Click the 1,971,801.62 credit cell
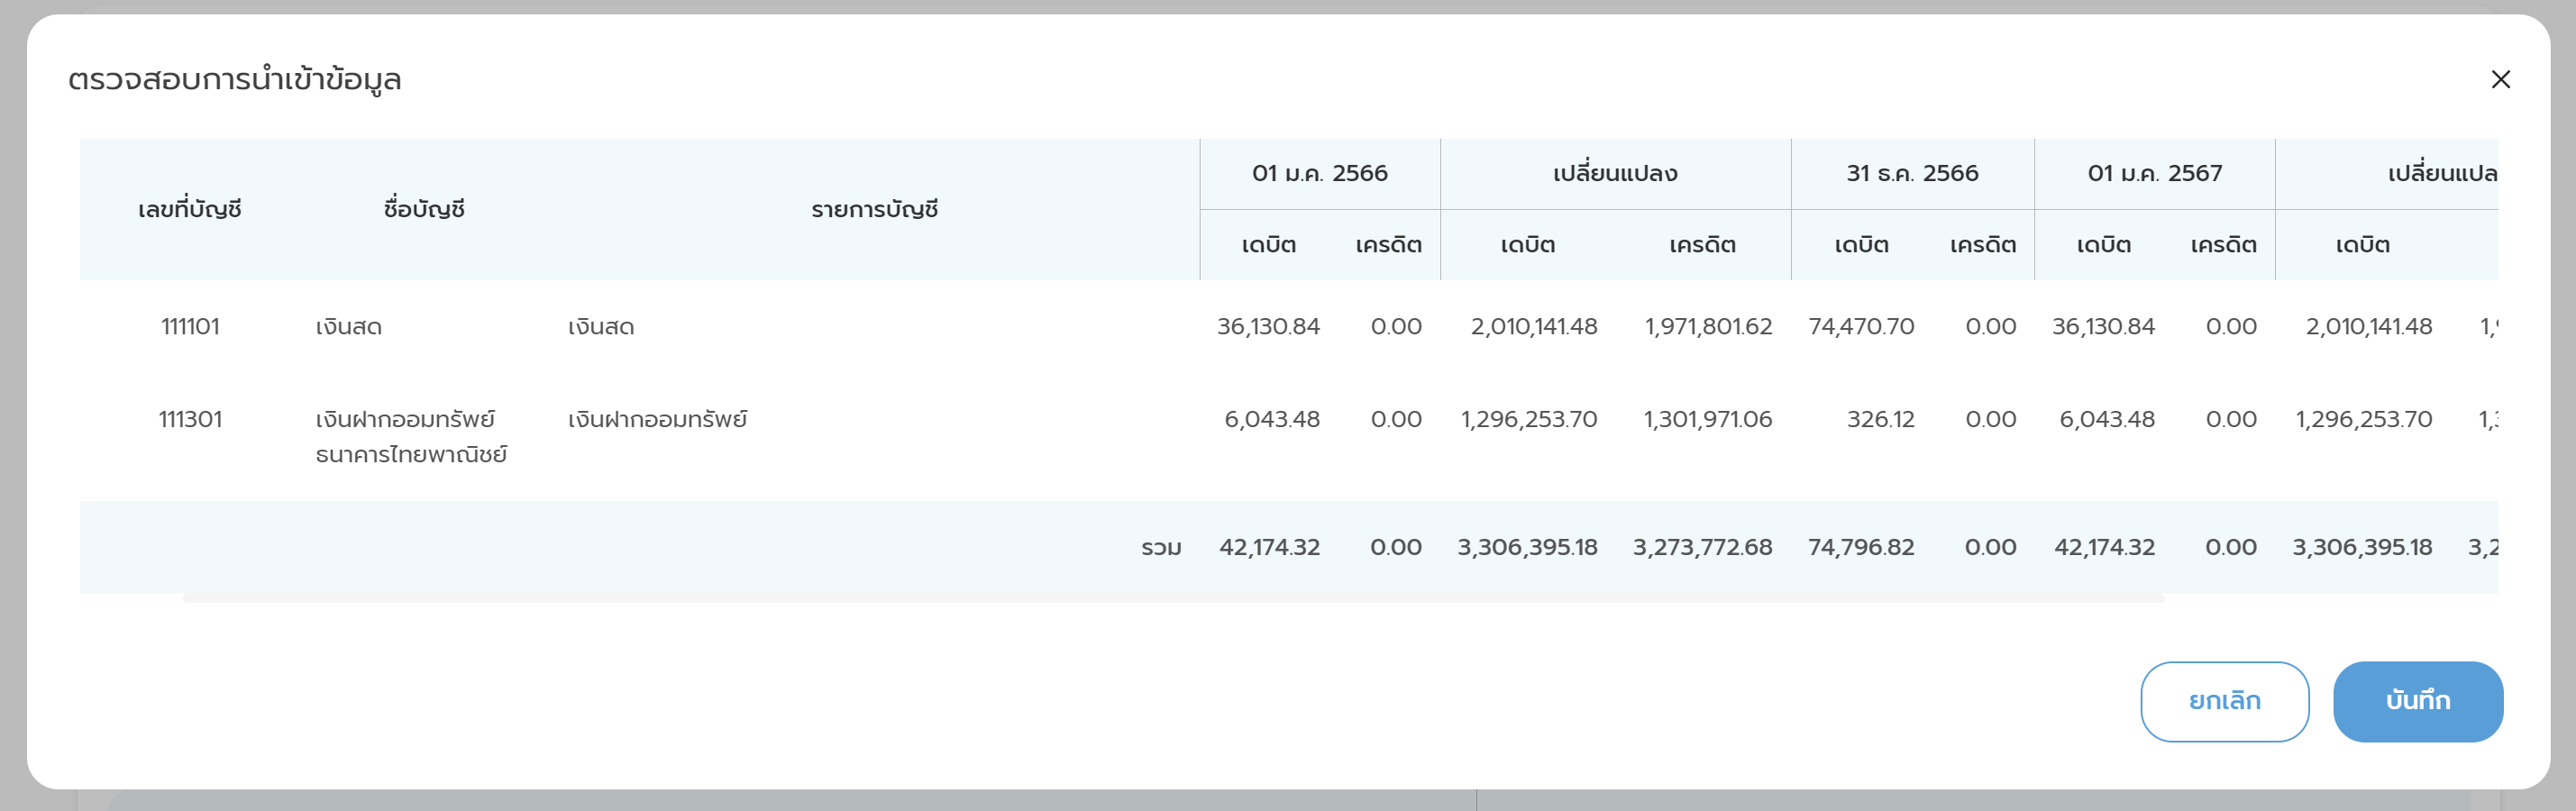Screen dimensions: 2576x811 (1707, 326)
